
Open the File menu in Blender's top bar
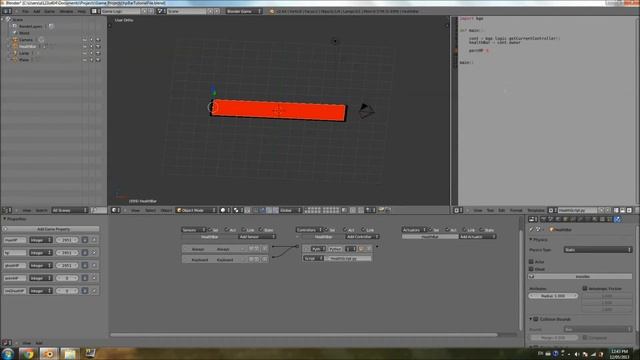point(25,11)
